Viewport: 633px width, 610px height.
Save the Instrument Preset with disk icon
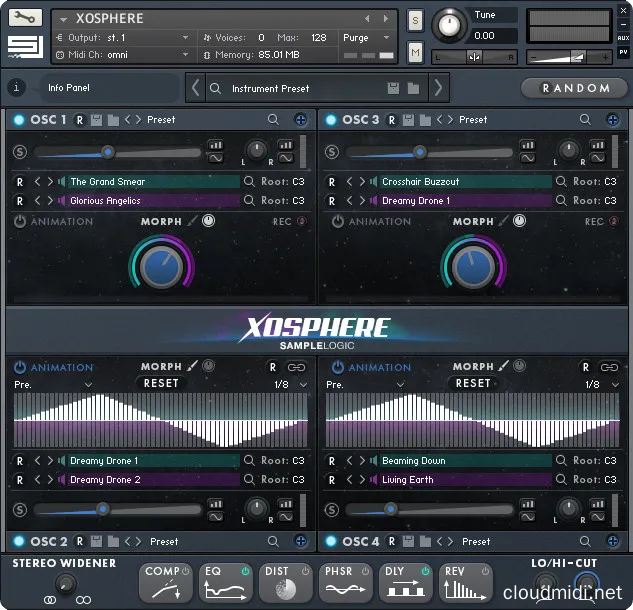click(x=393, y=88)
